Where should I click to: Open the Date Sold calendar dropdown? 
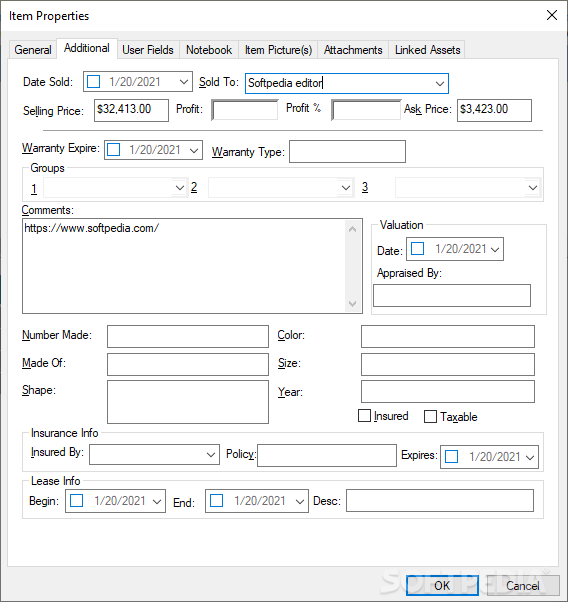tap(184, 82)
